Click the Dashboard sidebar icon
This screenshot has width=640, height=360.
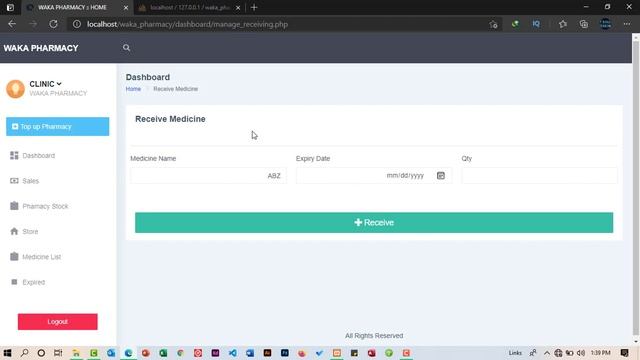click(x=14, y=156)
